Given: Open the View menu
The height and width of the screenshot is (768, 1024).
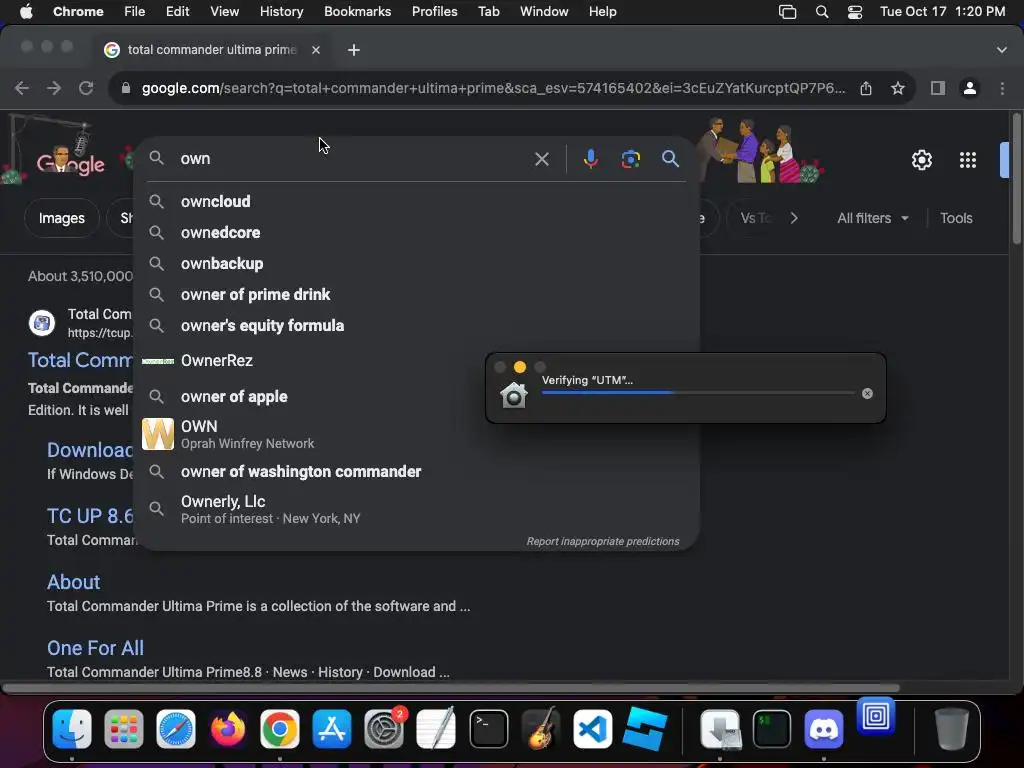Looking at the screenshot, I should [x=224, y=12].
